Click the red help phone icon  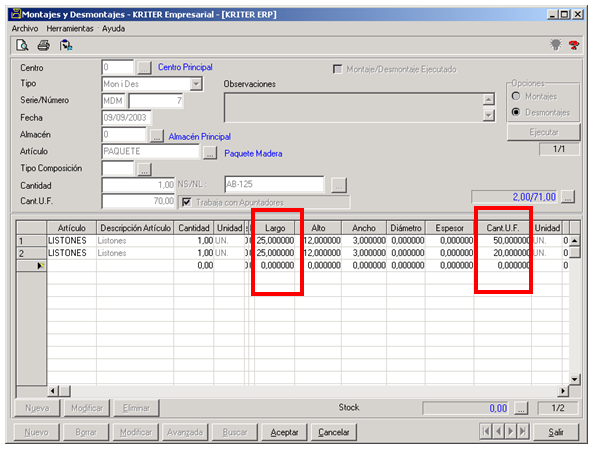[x=574, y=45]
